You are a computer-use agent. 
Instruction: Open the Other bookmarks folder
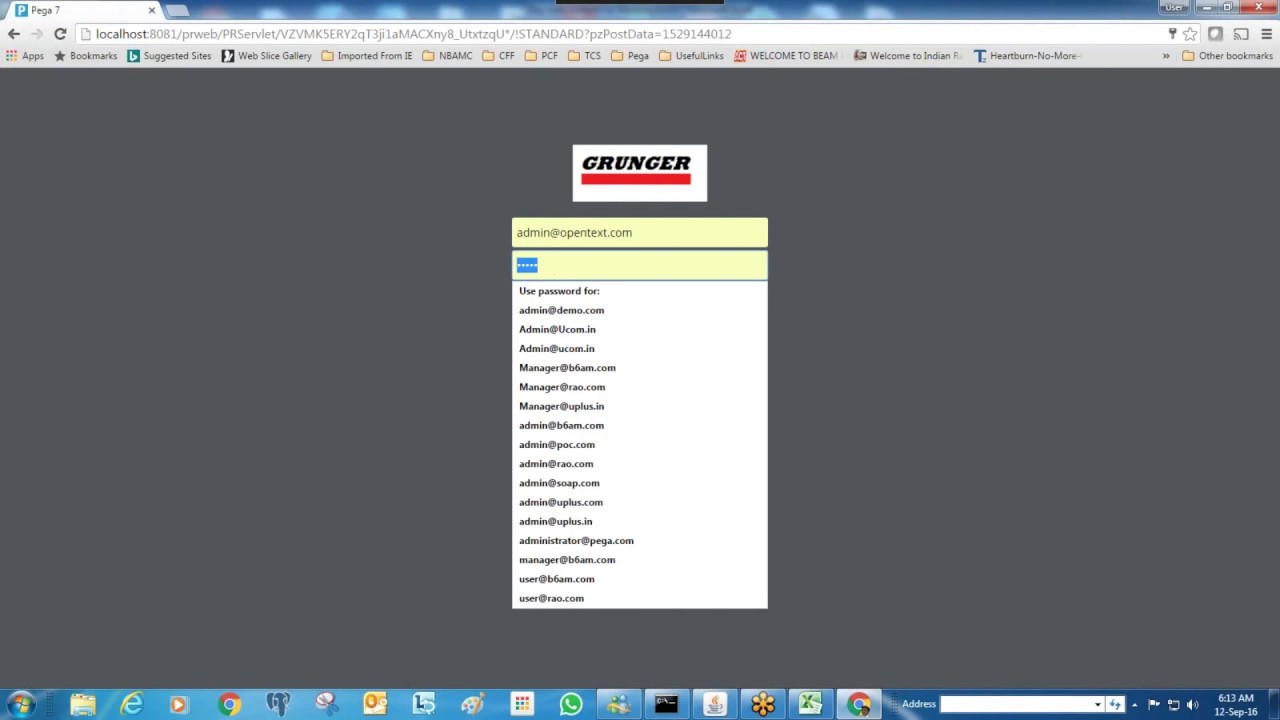point(1227,56)
